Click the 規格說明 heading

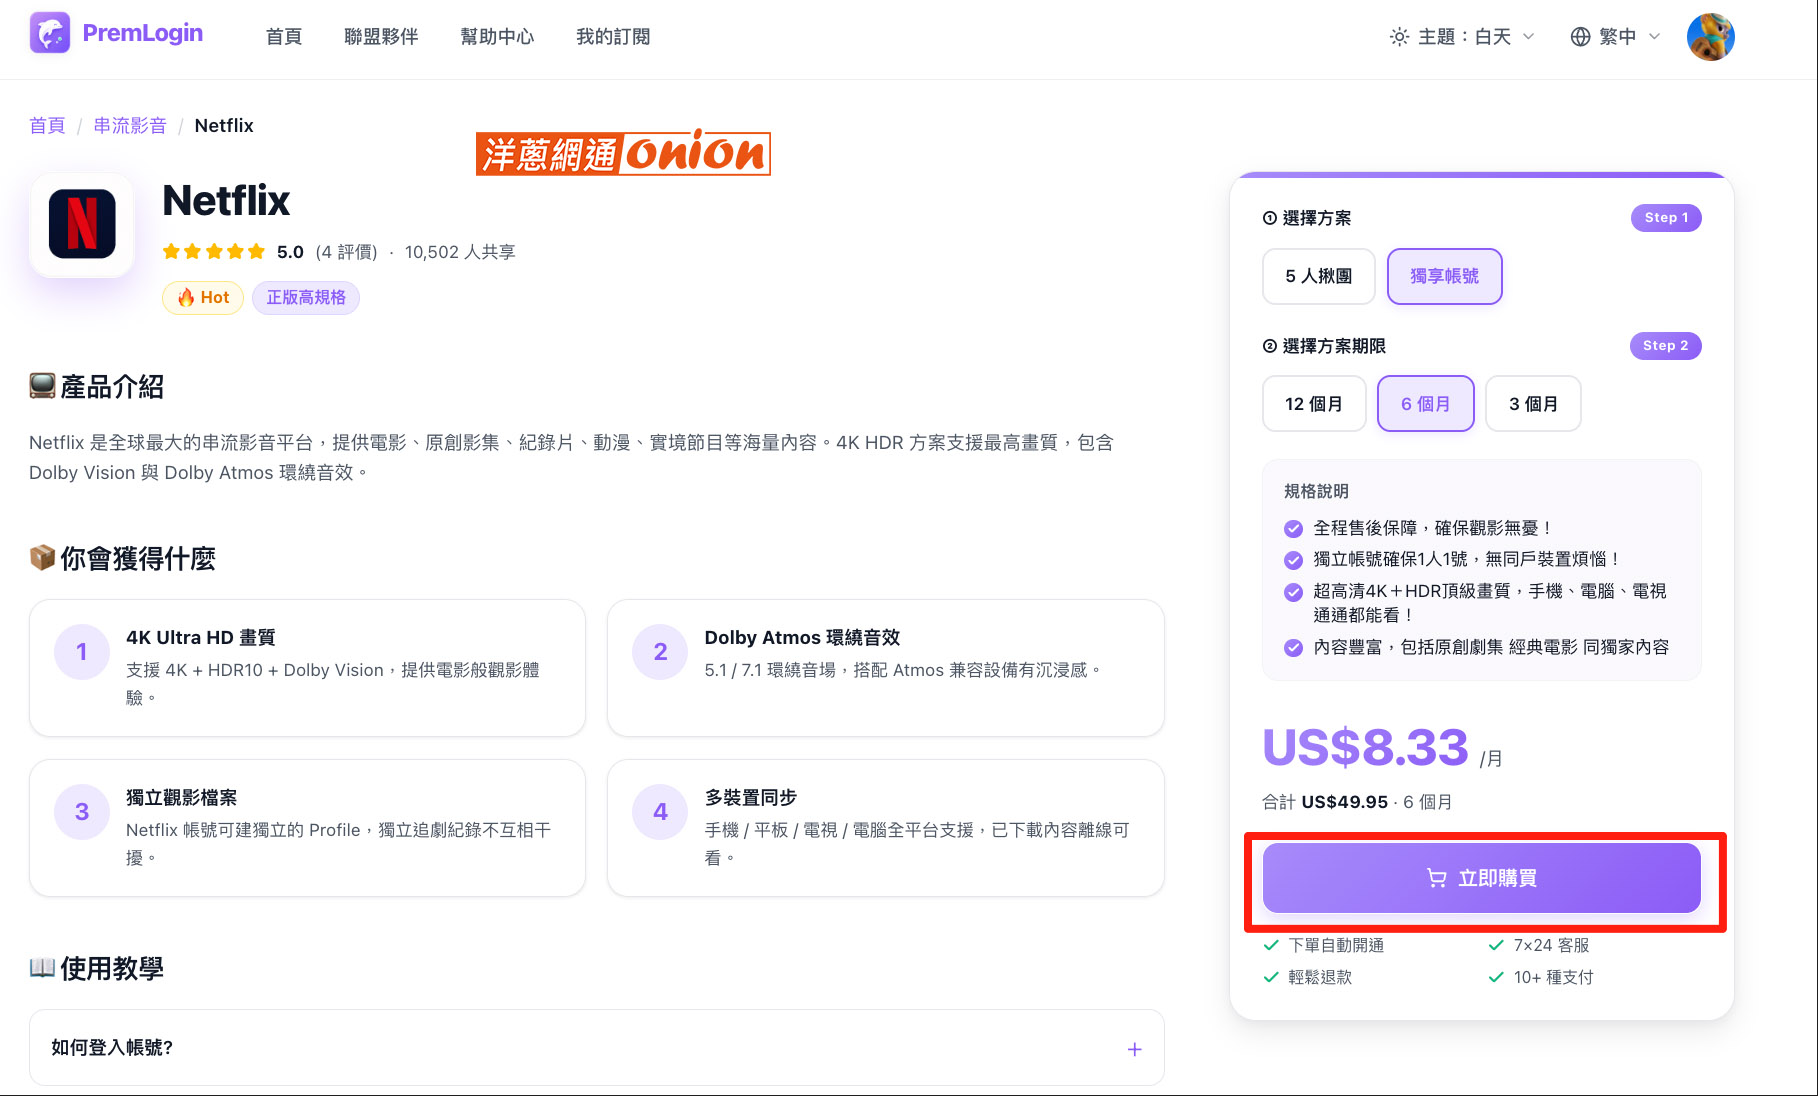click(1316, 492)
